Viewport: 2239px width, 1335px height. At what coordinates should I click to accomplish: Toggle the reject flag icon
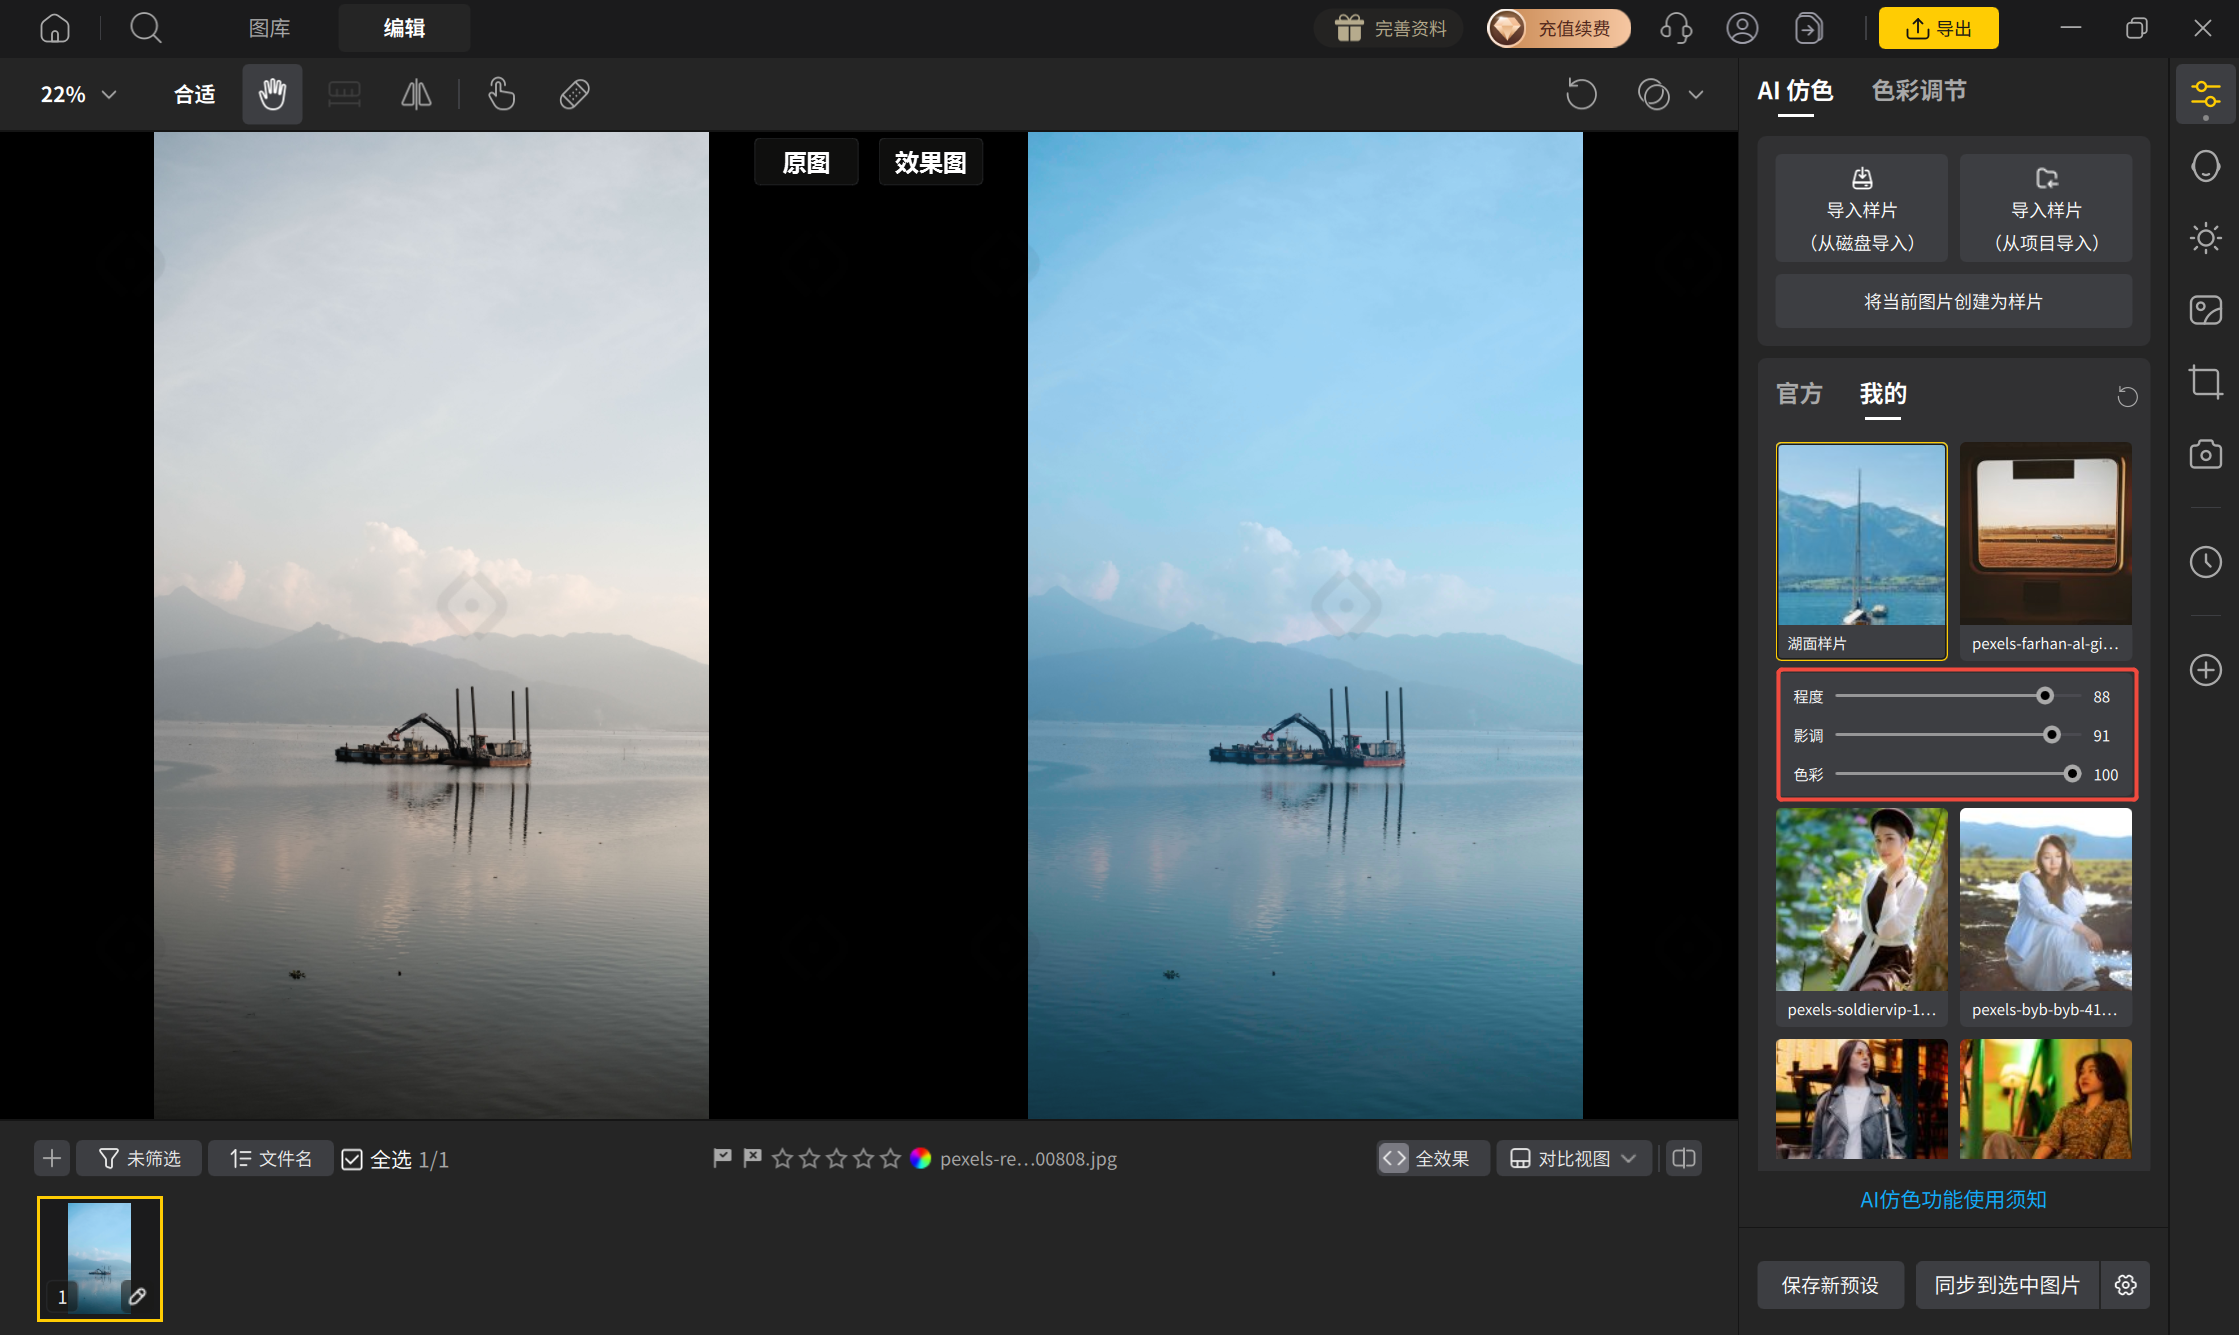point(752,1158)
